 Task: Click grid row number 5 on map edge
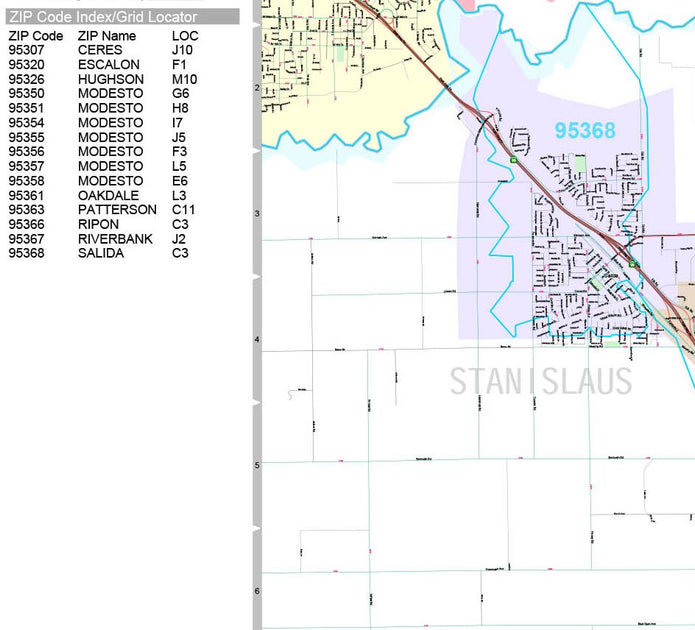pos(257,466)
